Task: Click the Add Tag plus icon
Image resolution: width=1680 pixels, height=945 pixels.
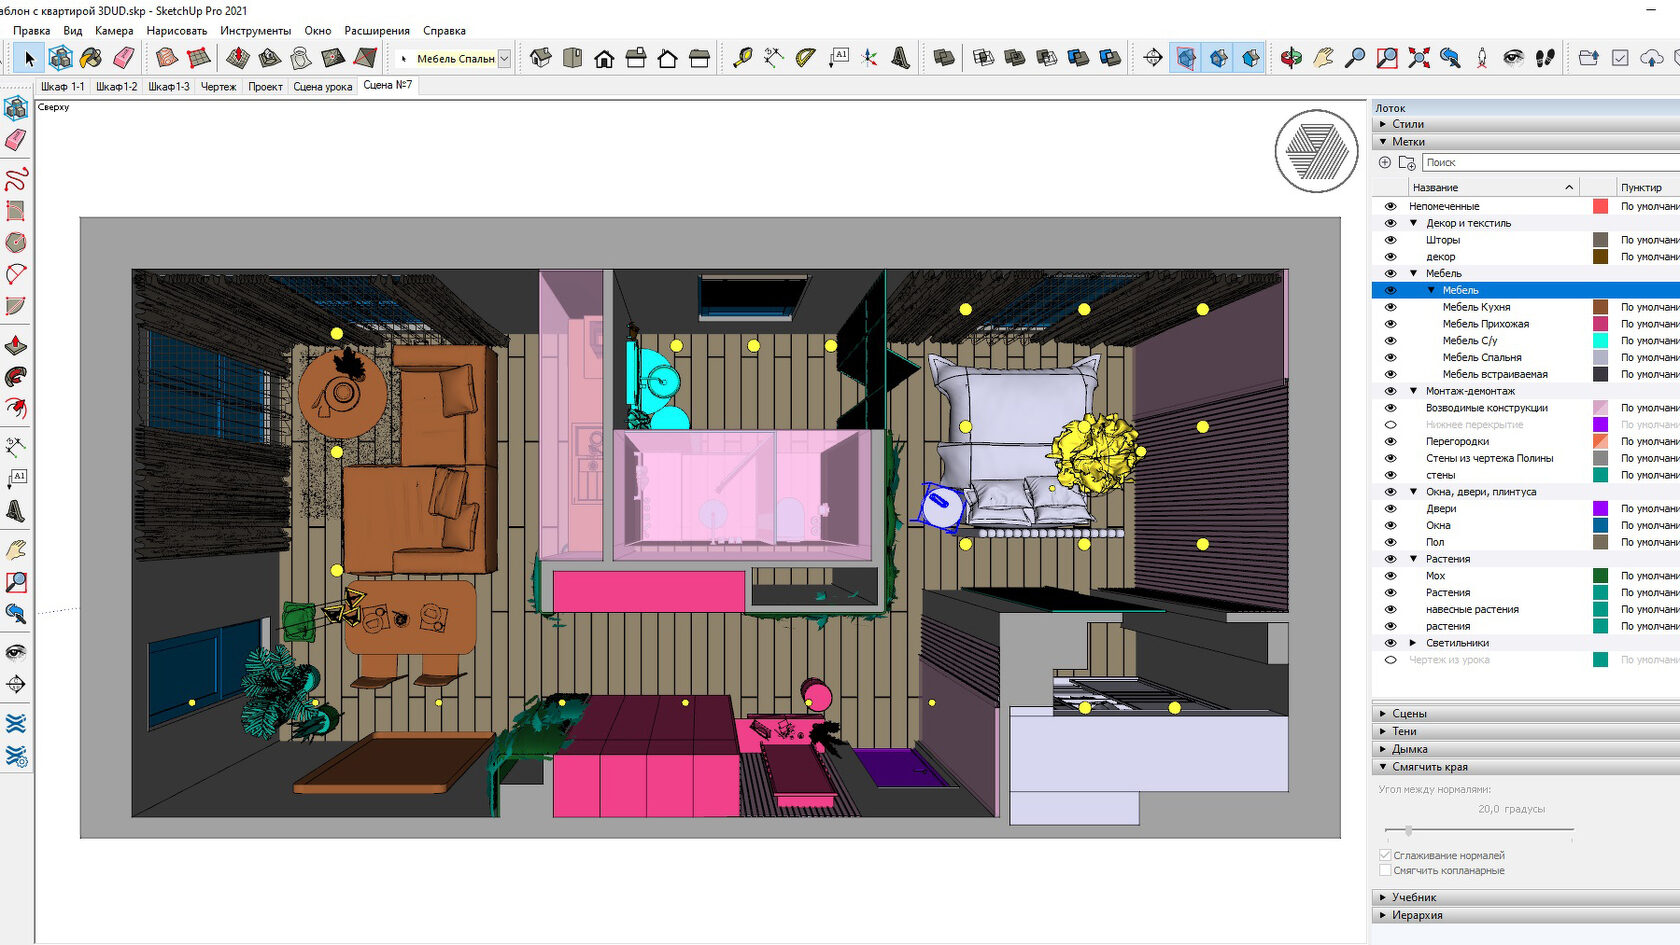Action: pos(1385,162)
